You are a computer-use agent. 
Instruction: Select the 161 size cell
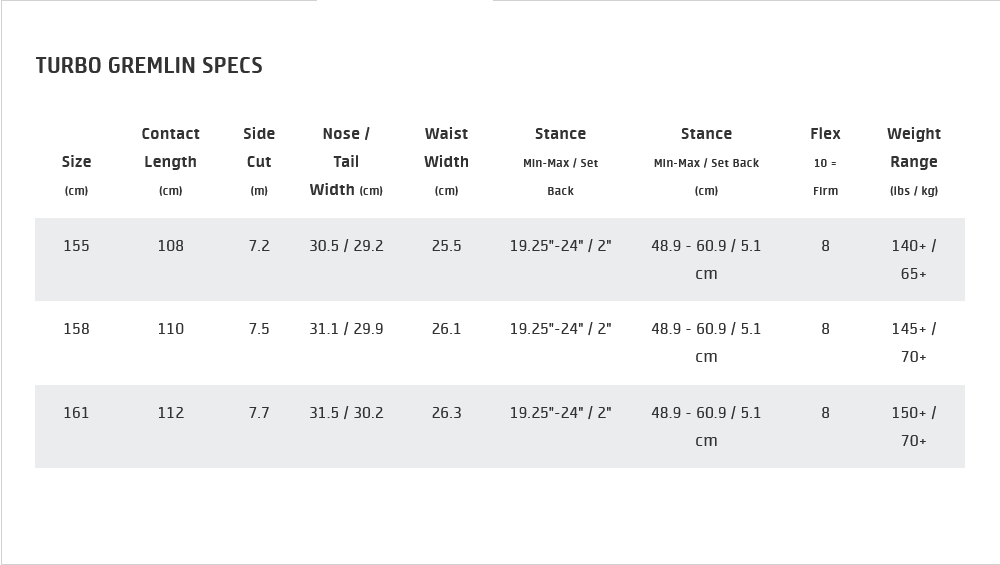[x=76, y=413]
